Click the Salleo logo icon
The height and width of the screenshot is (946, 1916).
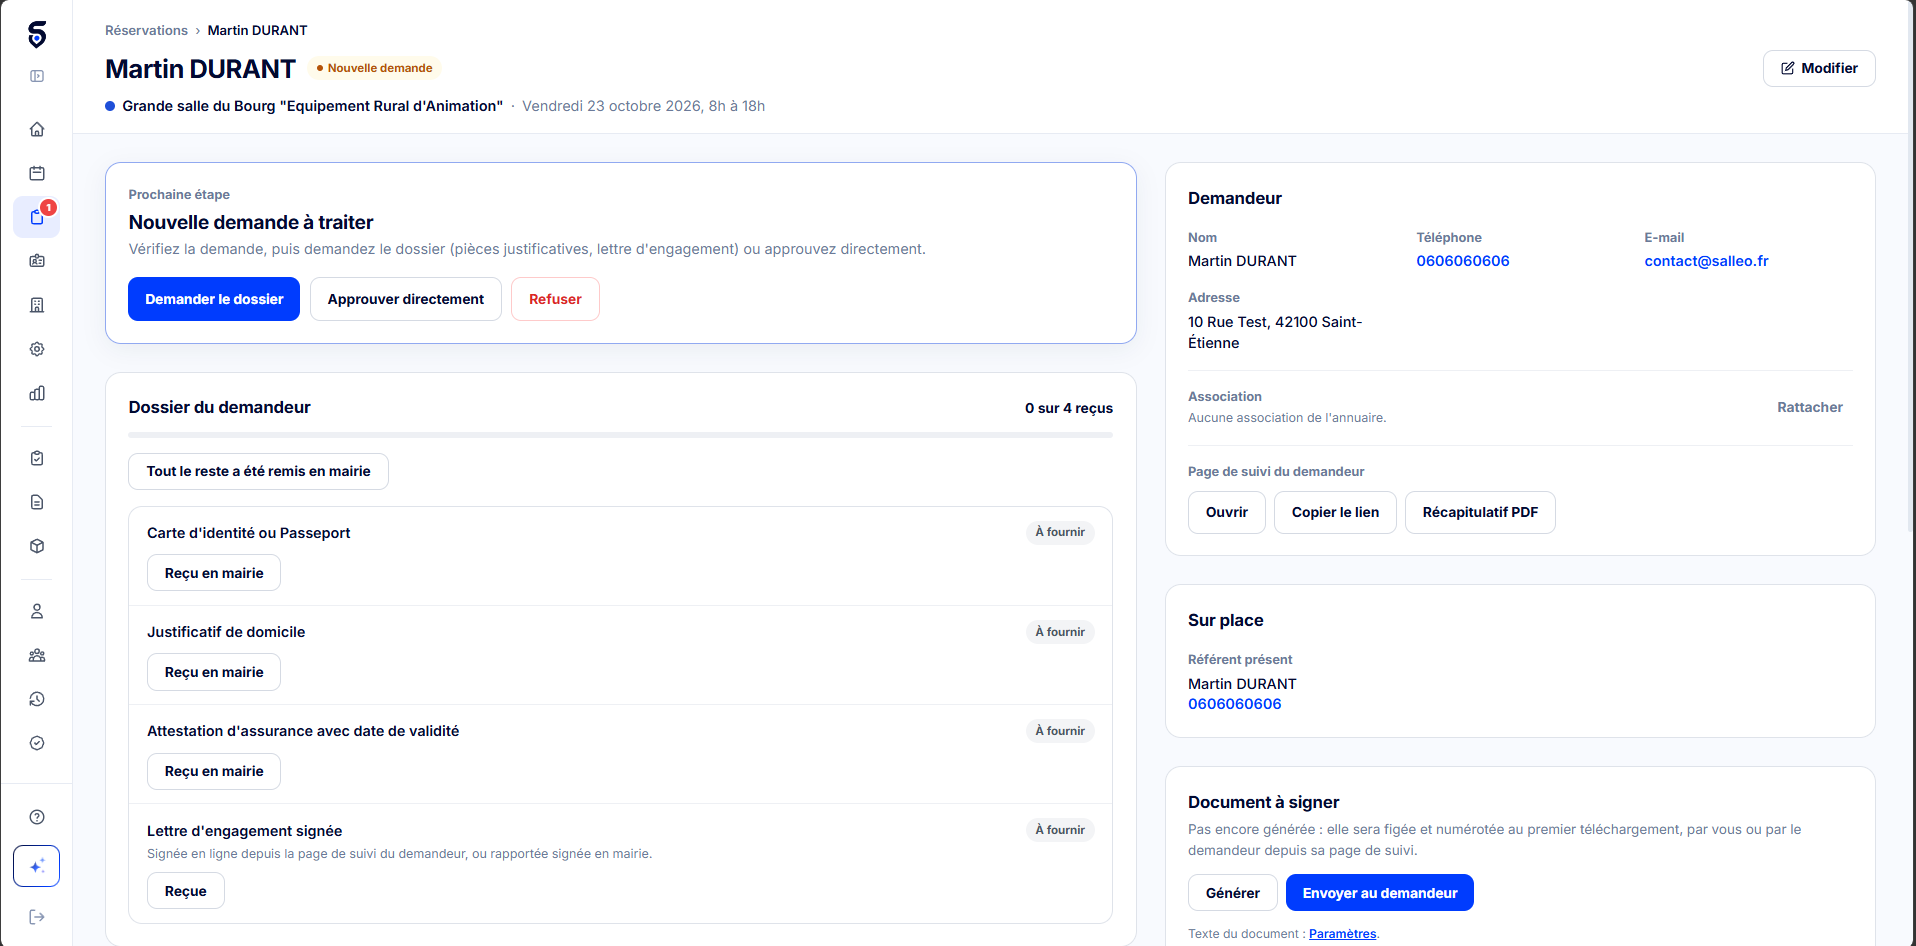[37, 34]
